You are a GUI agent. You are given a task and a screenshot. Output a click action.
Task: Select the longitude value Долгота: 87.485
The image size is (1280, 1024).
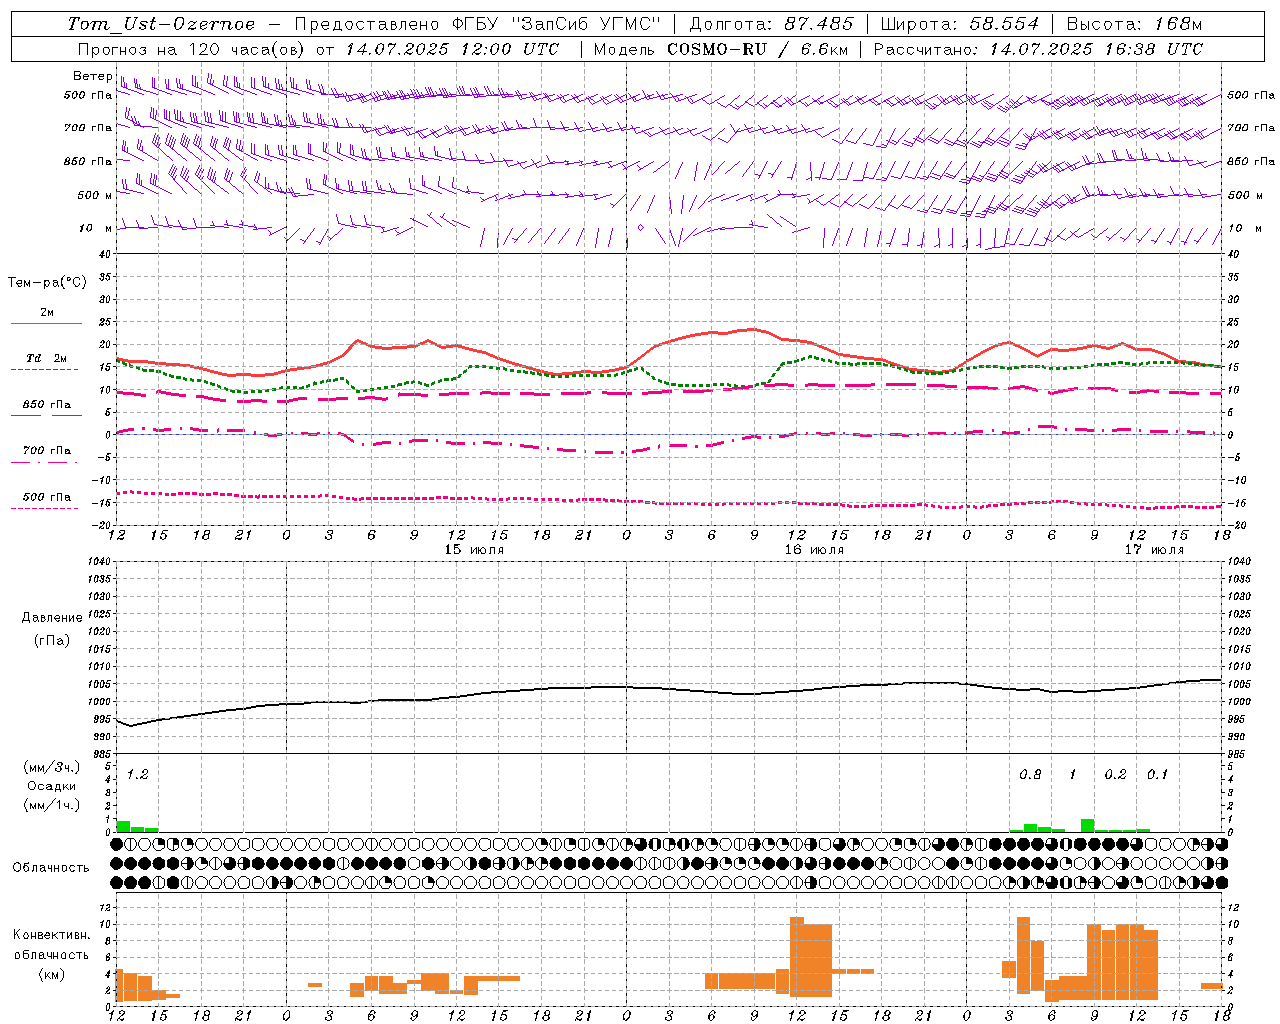pyautogui.click(x=772, y=24)
